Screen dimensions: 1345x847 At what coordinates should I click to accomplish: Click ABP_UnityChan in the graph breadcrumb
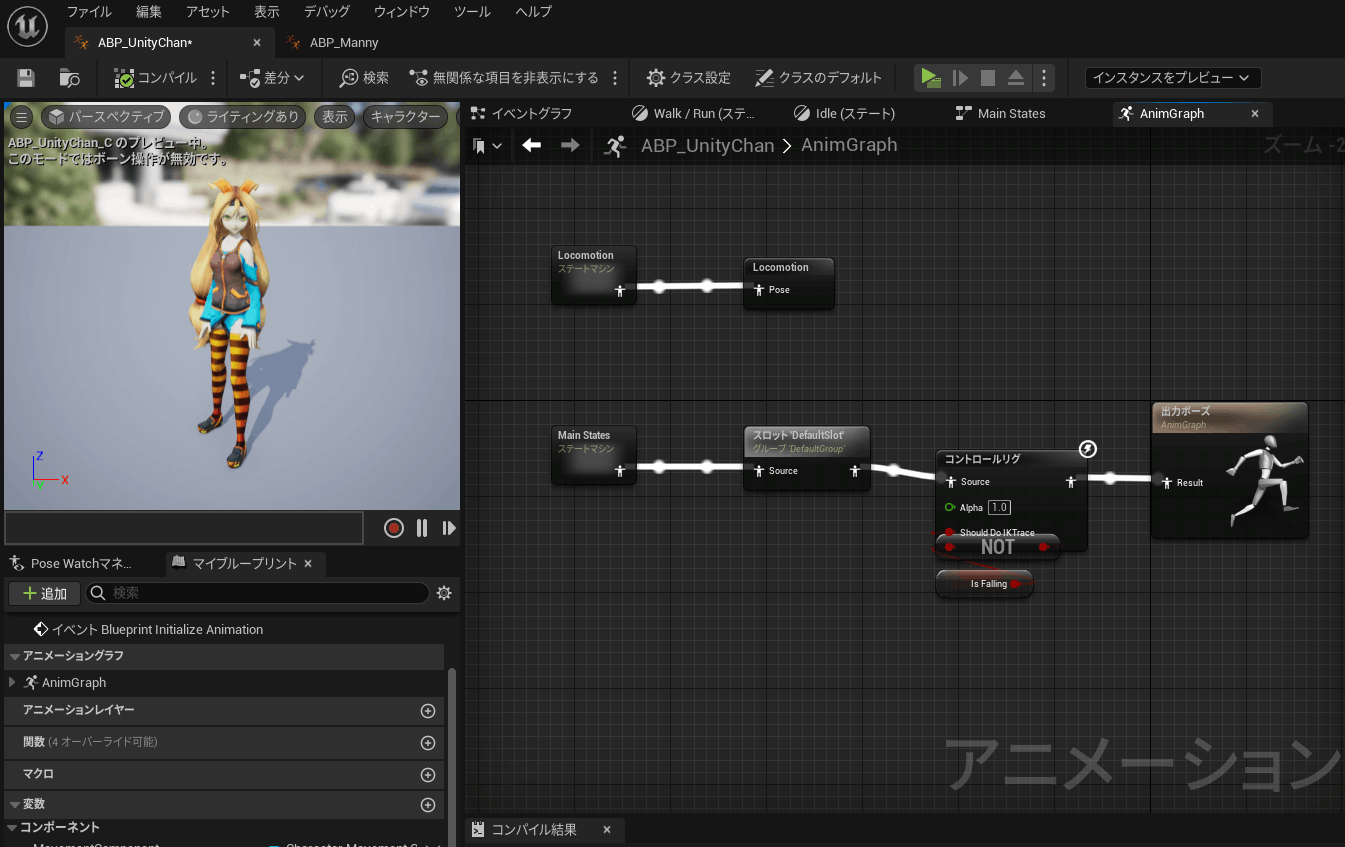(x=707, y=146)
